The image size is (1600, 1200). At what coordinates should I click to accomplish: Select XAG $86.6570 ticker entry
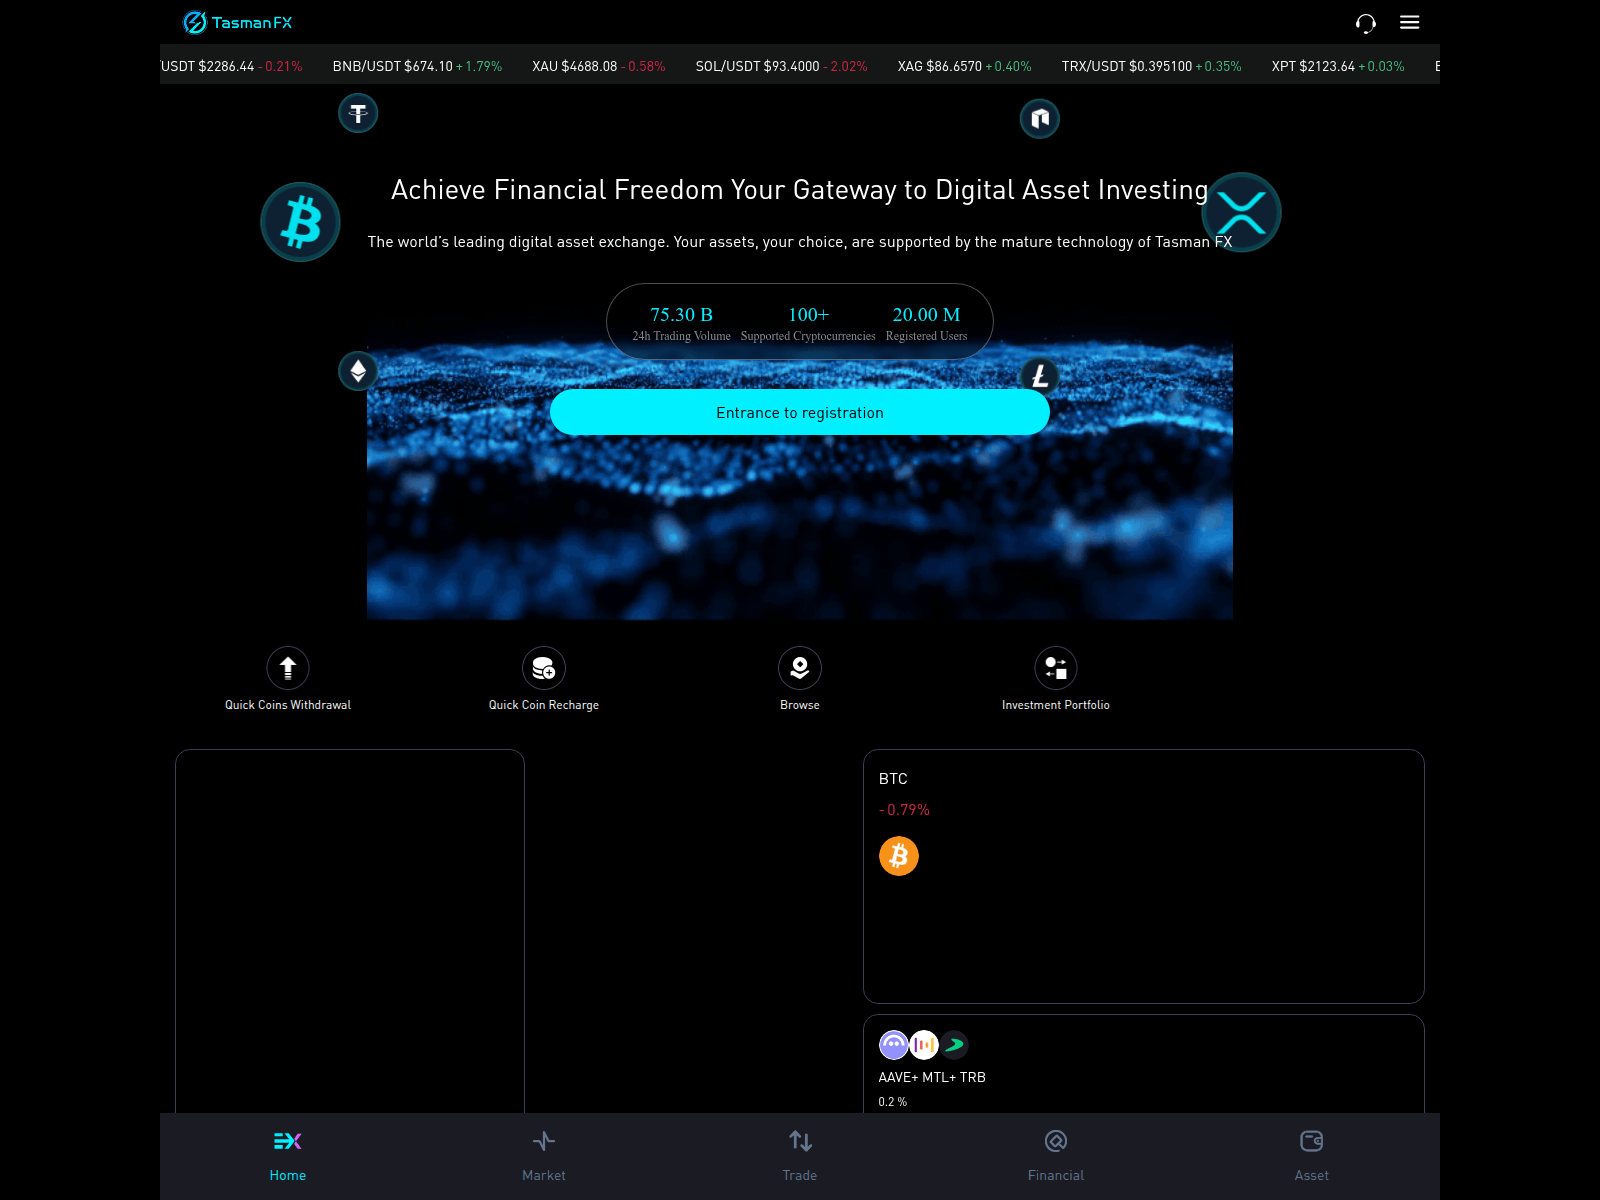point(964,66)
